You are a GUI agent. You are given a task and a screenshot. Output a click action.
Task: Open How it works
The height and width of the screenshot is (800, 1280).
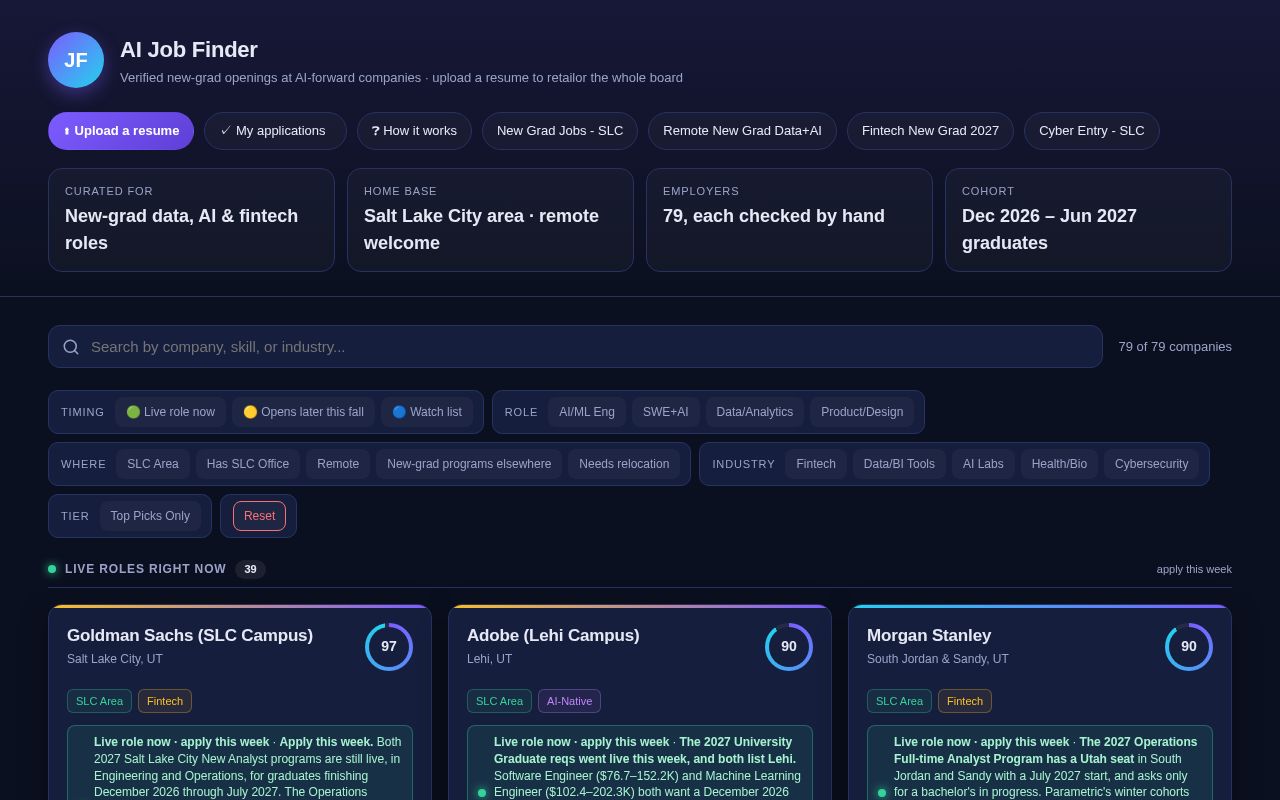click(x=414, y=131)
